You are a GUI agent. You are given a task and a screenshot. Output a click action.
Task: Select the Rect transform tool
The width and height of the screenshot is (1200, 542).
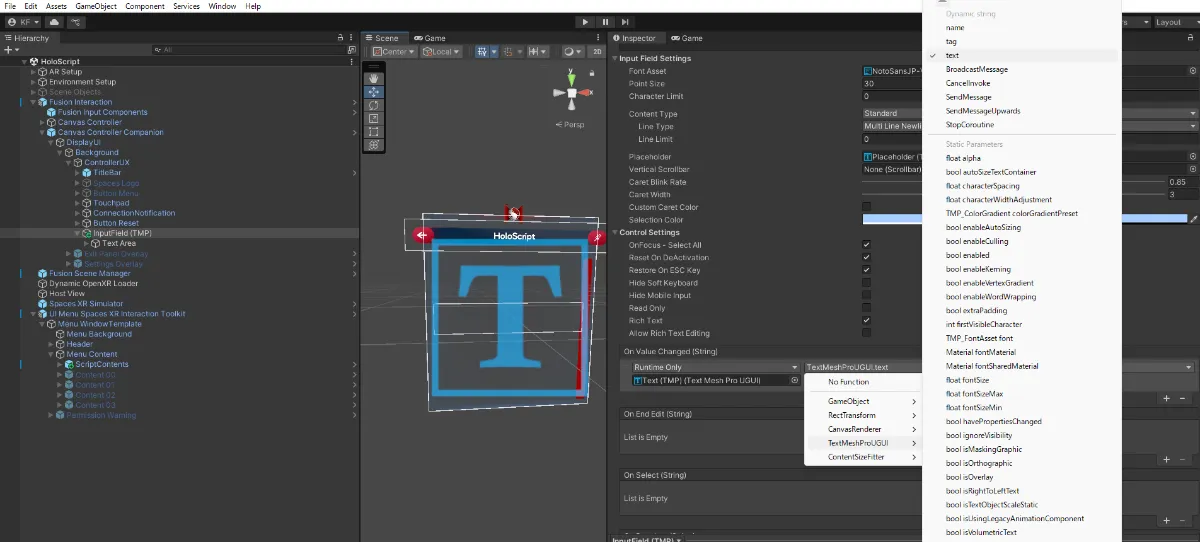click(374, 131)
